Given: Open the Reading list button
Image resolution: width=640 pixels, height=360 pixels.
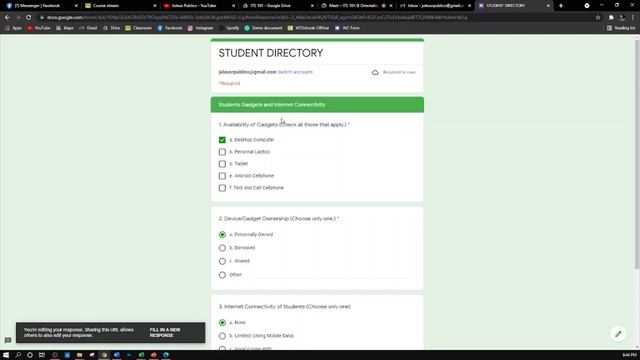Looking at the screenshot, I should pyautogui.click(x=621, y=28).
